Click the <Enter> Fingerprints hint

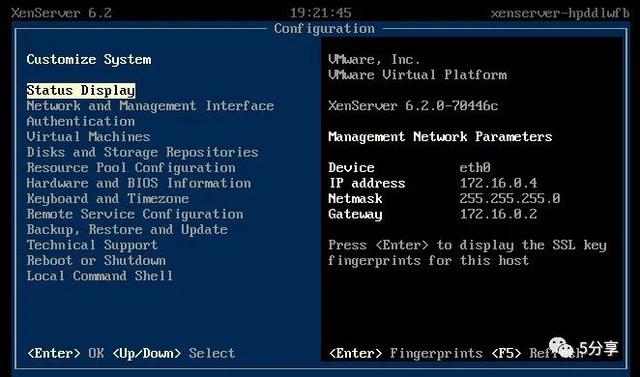pyautogui.click(x=406, y=353)
